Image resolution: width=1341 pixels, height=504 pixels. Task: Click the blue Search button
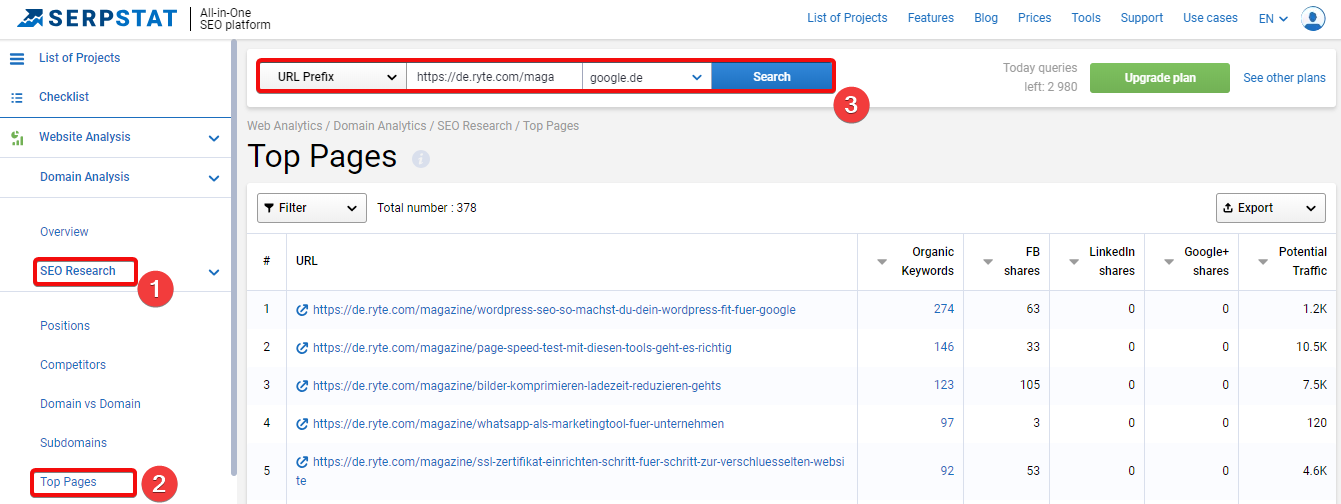(771, 76)
